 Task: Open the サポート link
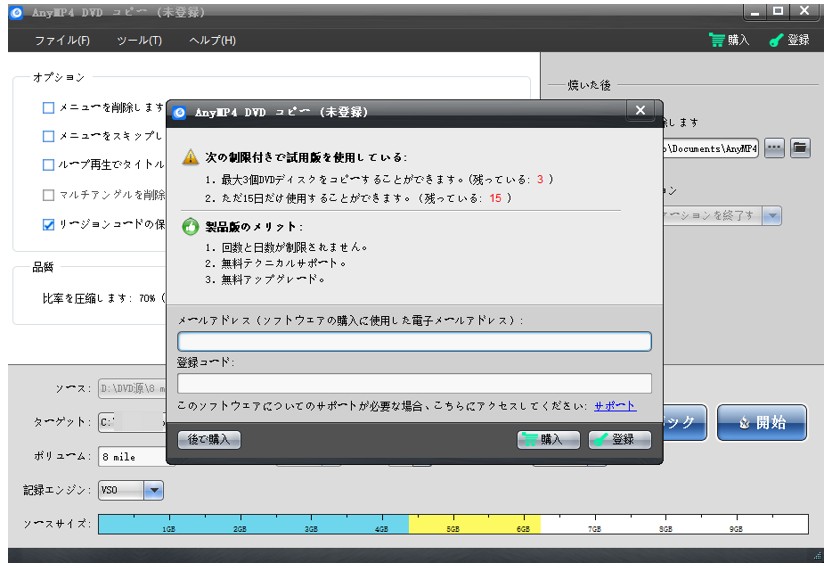[615, 406]
